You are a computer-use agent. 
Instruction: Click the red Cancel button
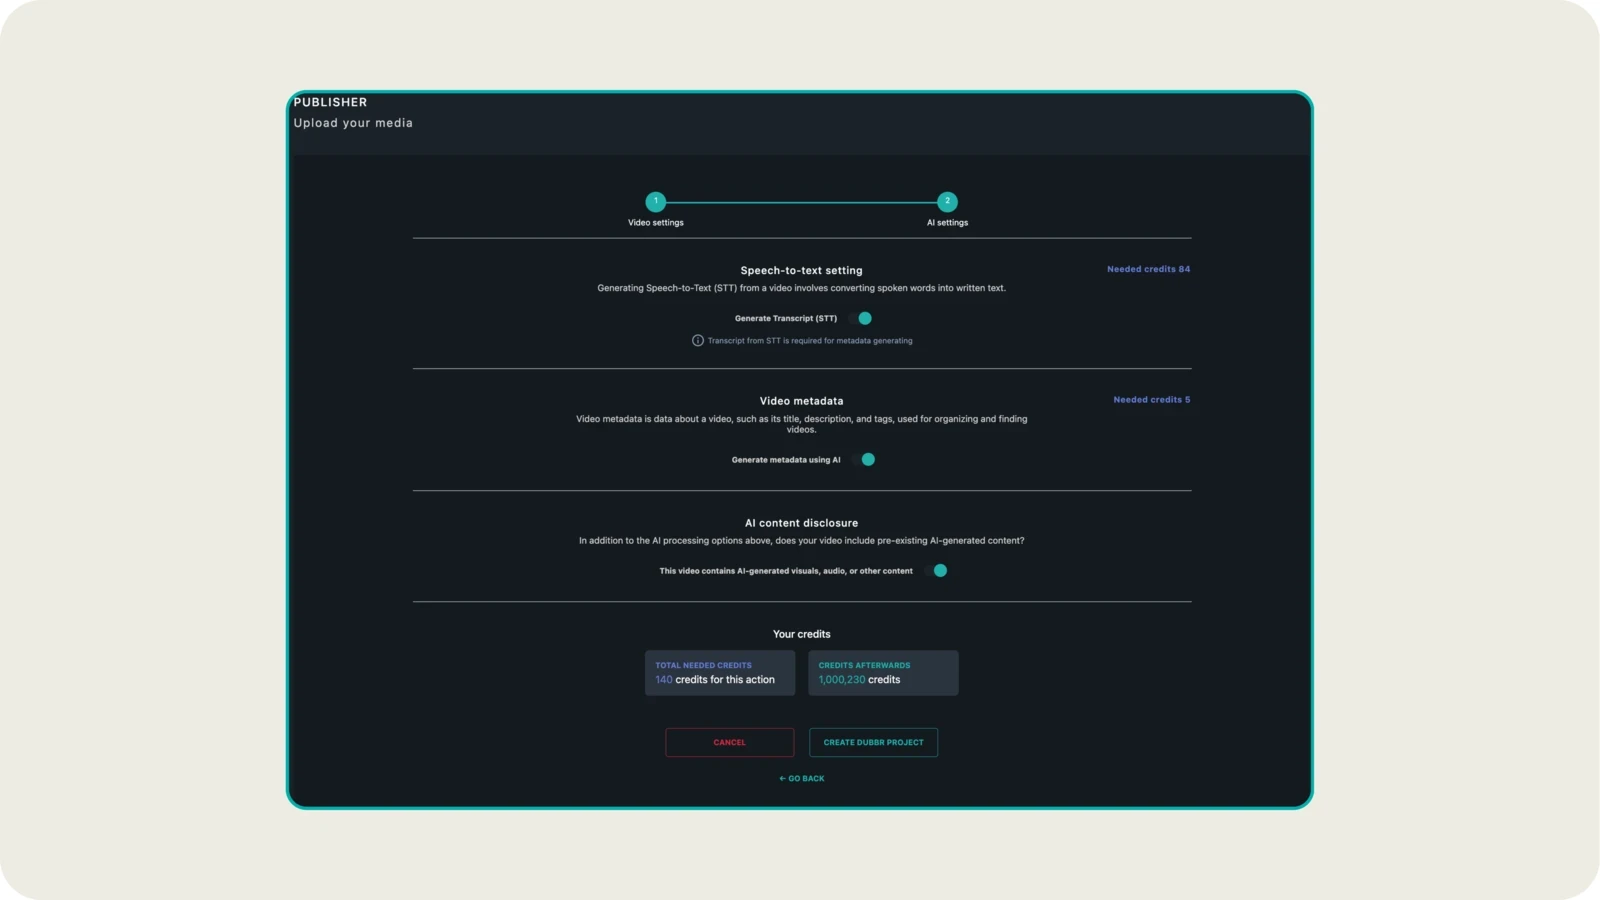pyautogui.click(x=730, y=742)
